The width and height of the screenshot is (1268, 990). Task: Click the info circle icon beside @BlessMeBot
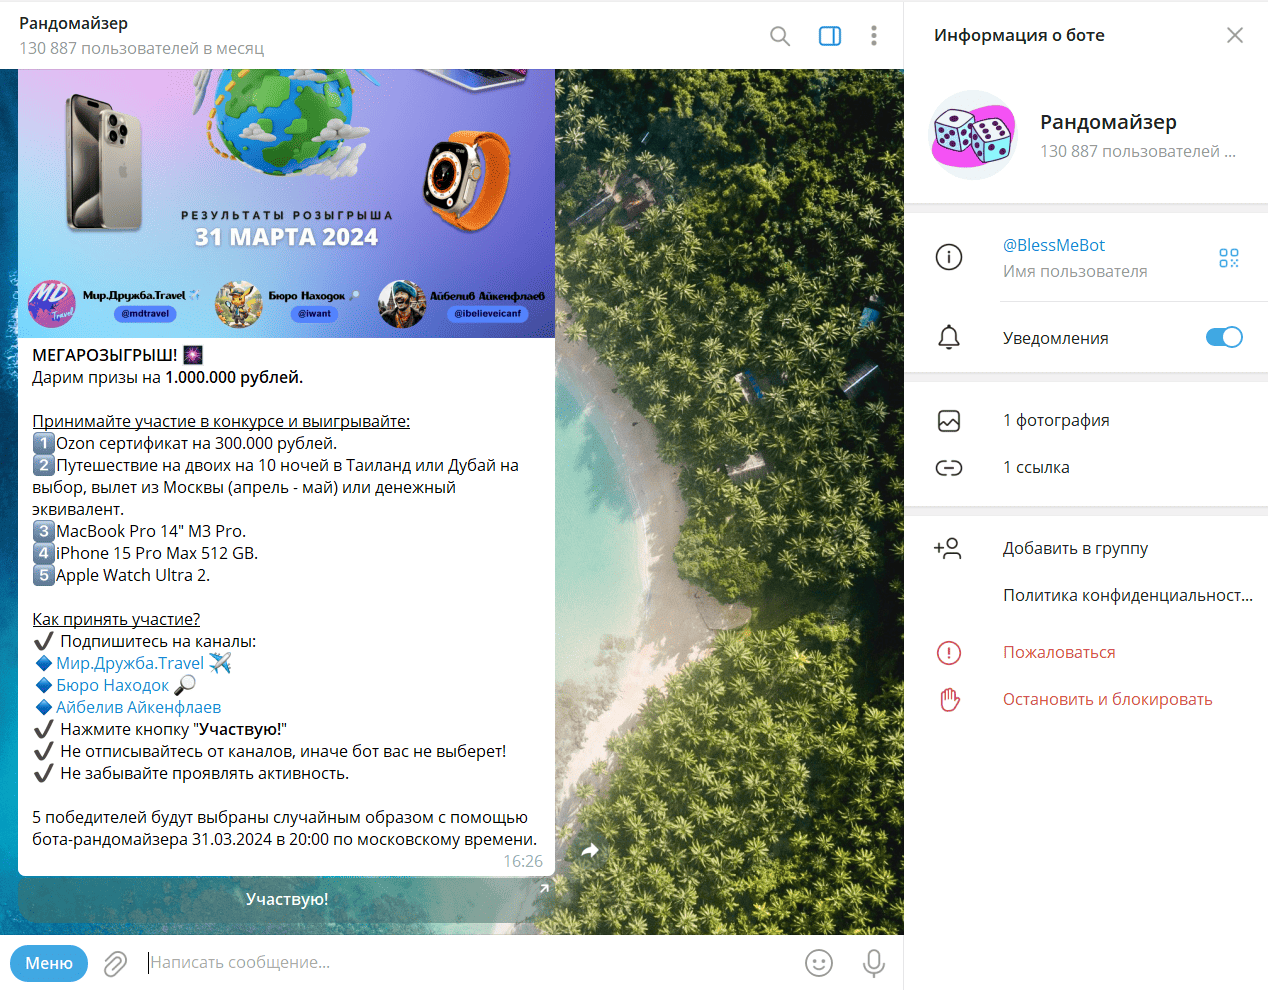click(x=949, y=257)
